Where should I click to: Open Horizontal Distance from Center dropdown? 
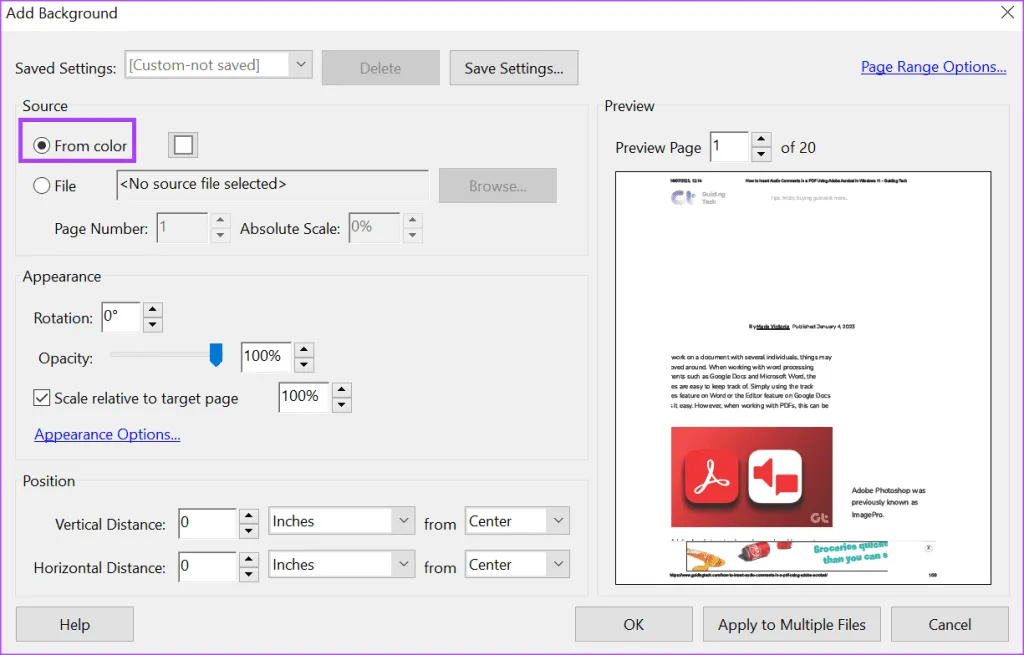click(x=557, y=565)
